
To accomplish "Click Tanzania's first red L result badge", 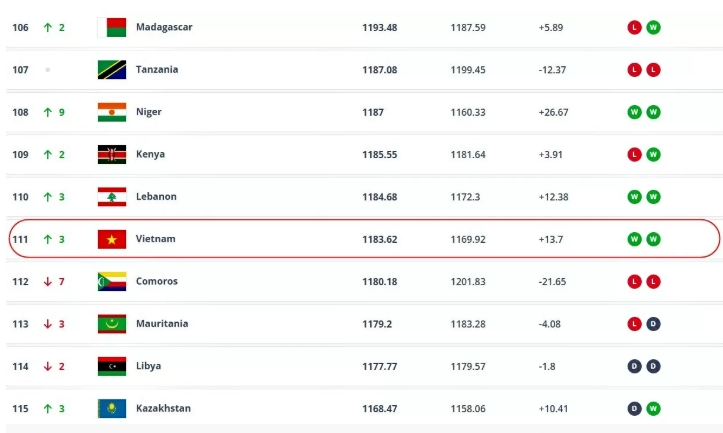I will tap(634, 70).
